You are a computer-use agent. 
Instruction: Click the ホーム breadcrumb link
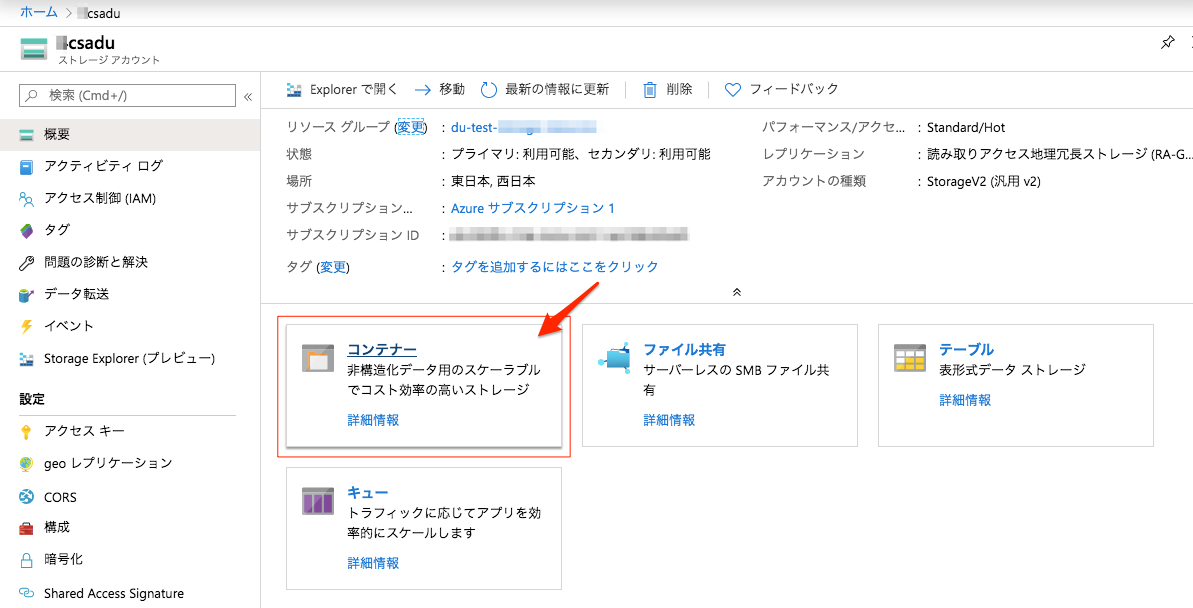38,12
